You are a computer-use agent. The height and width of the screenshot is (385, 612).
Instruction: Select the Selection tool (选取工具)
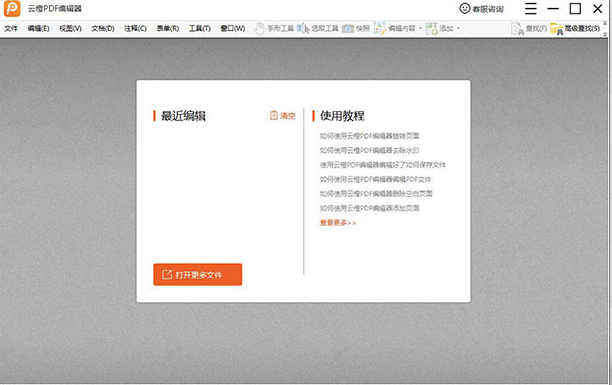tap(318, 29)
